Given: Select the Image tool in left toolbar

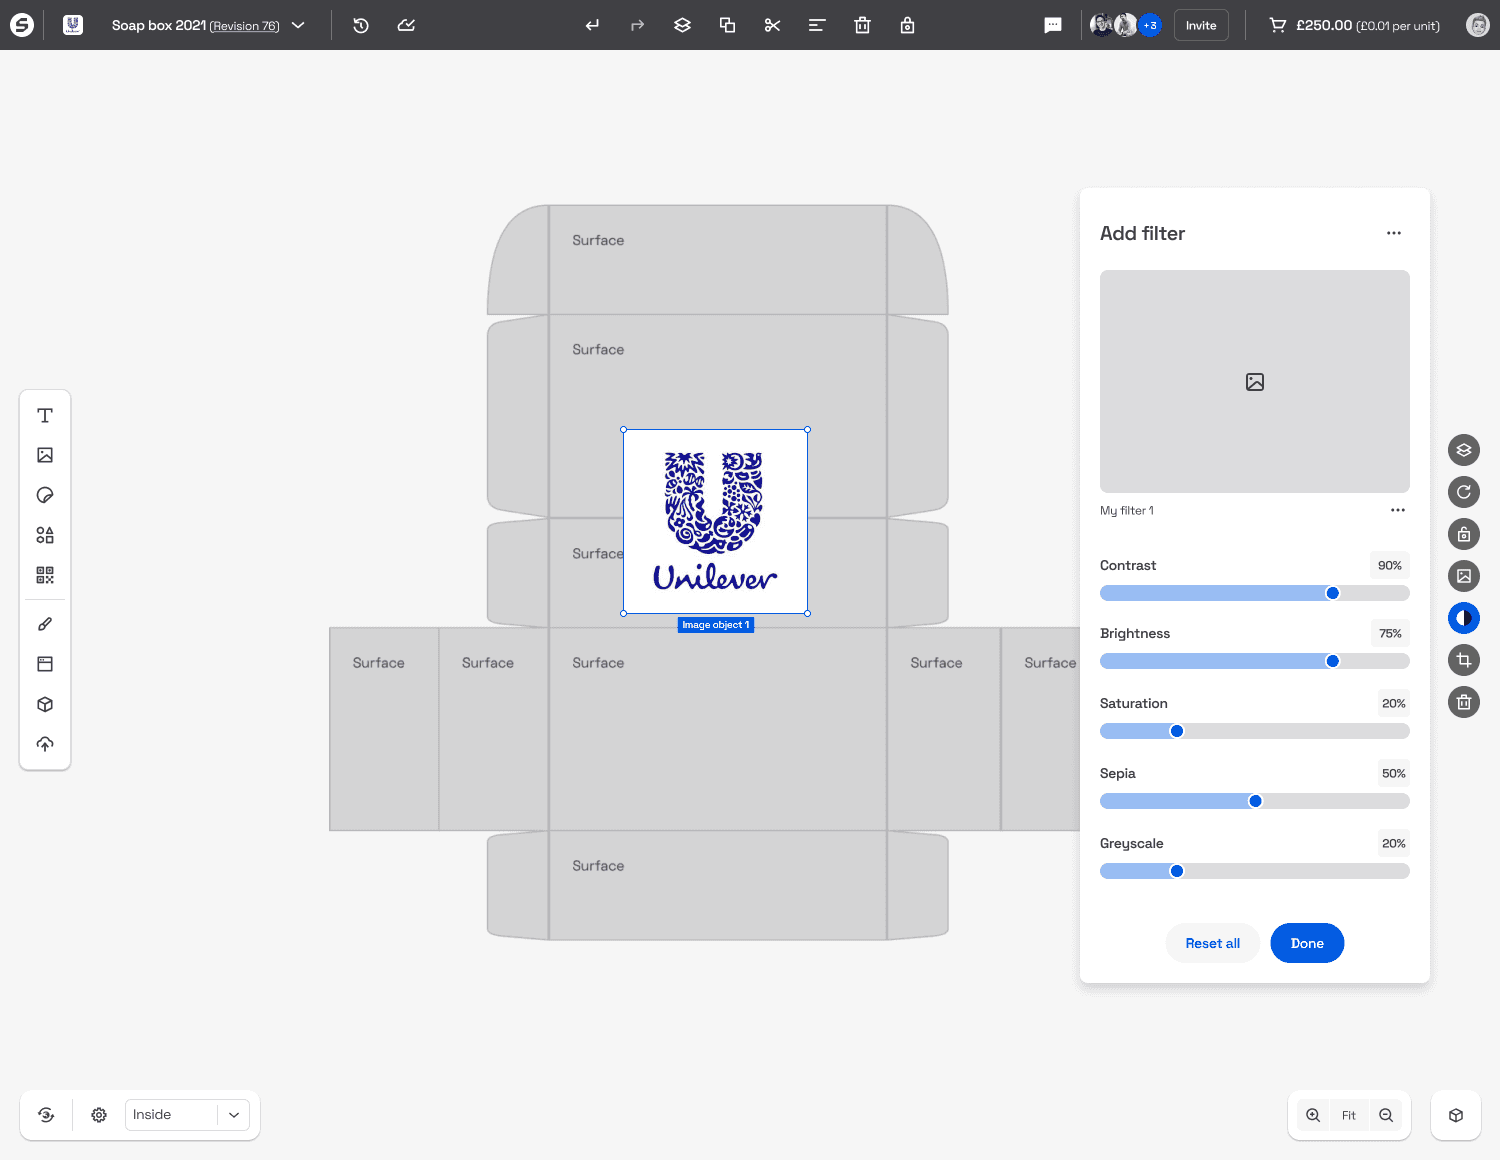Looking at the screenshot, I should point(45,455).
